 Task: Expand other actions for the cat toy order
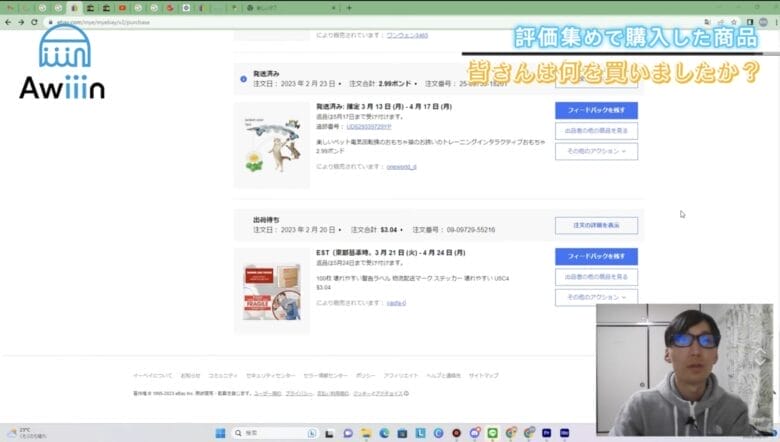[596, 151]
